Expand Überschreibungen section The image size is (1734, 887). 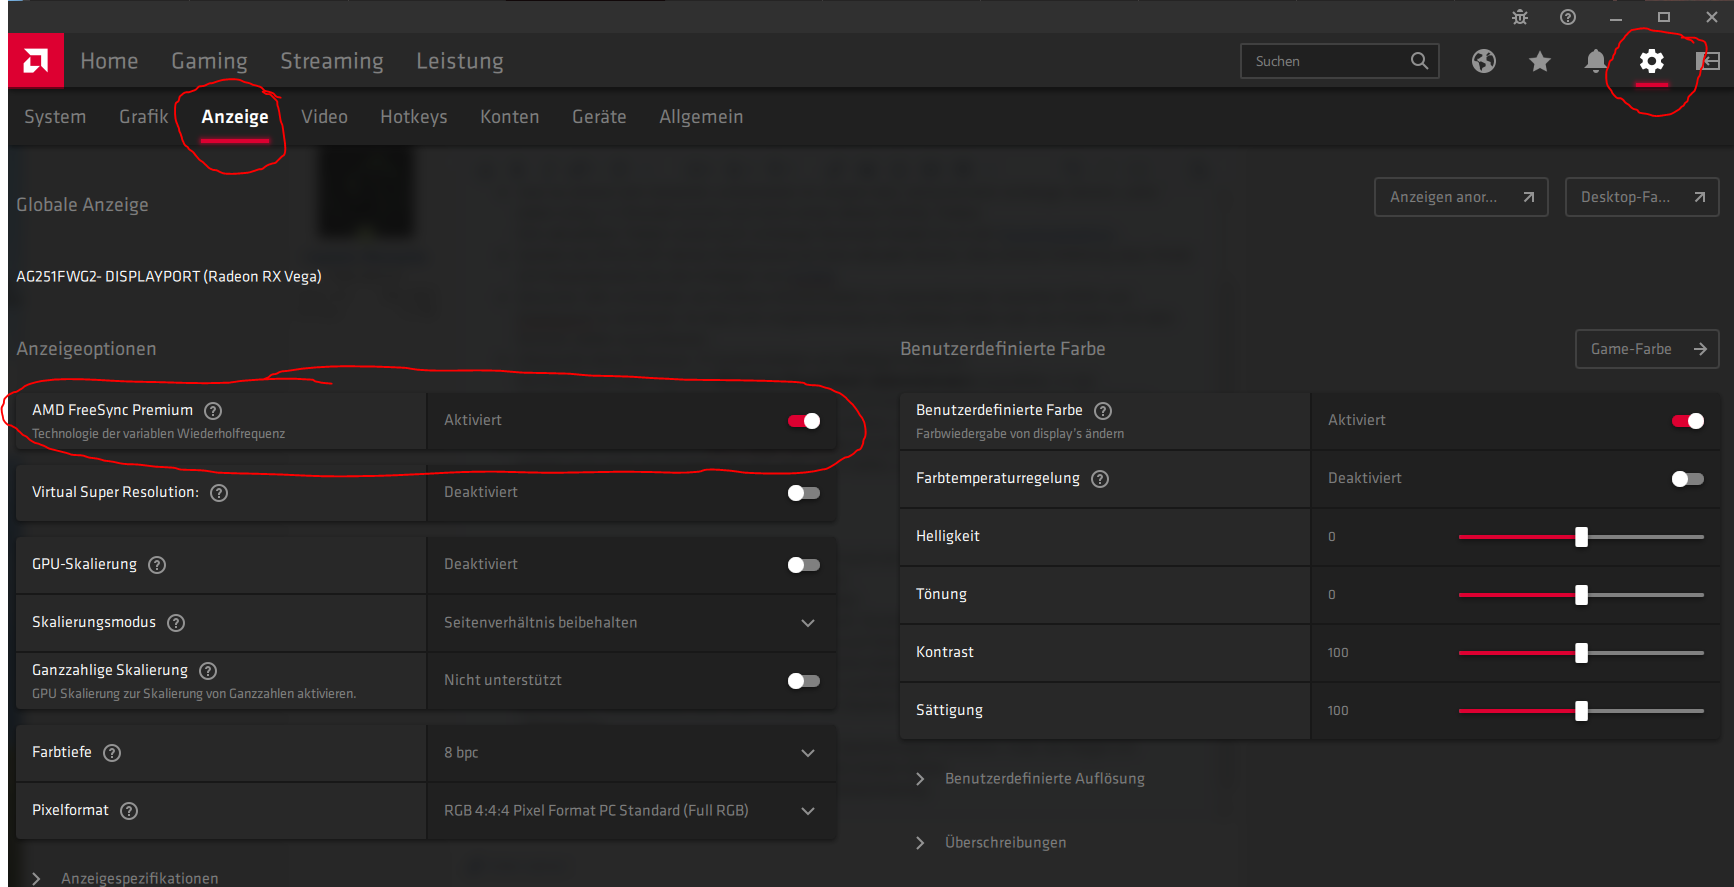tap(992, 843)
